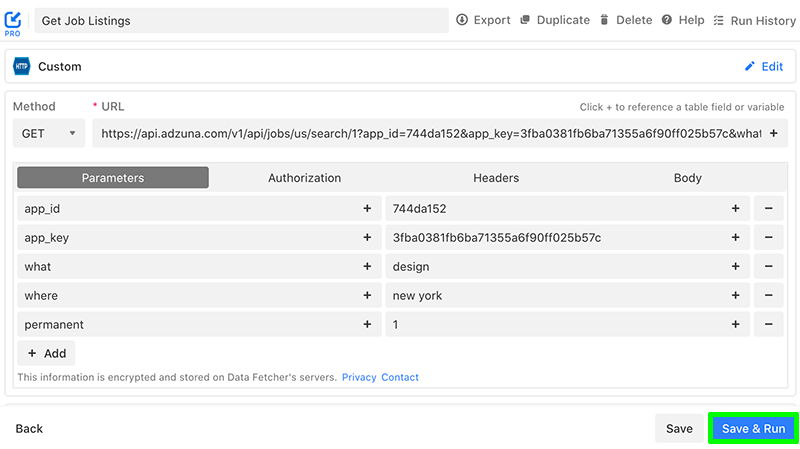Click the Data Fetcher PRO logo

[12, 23]
